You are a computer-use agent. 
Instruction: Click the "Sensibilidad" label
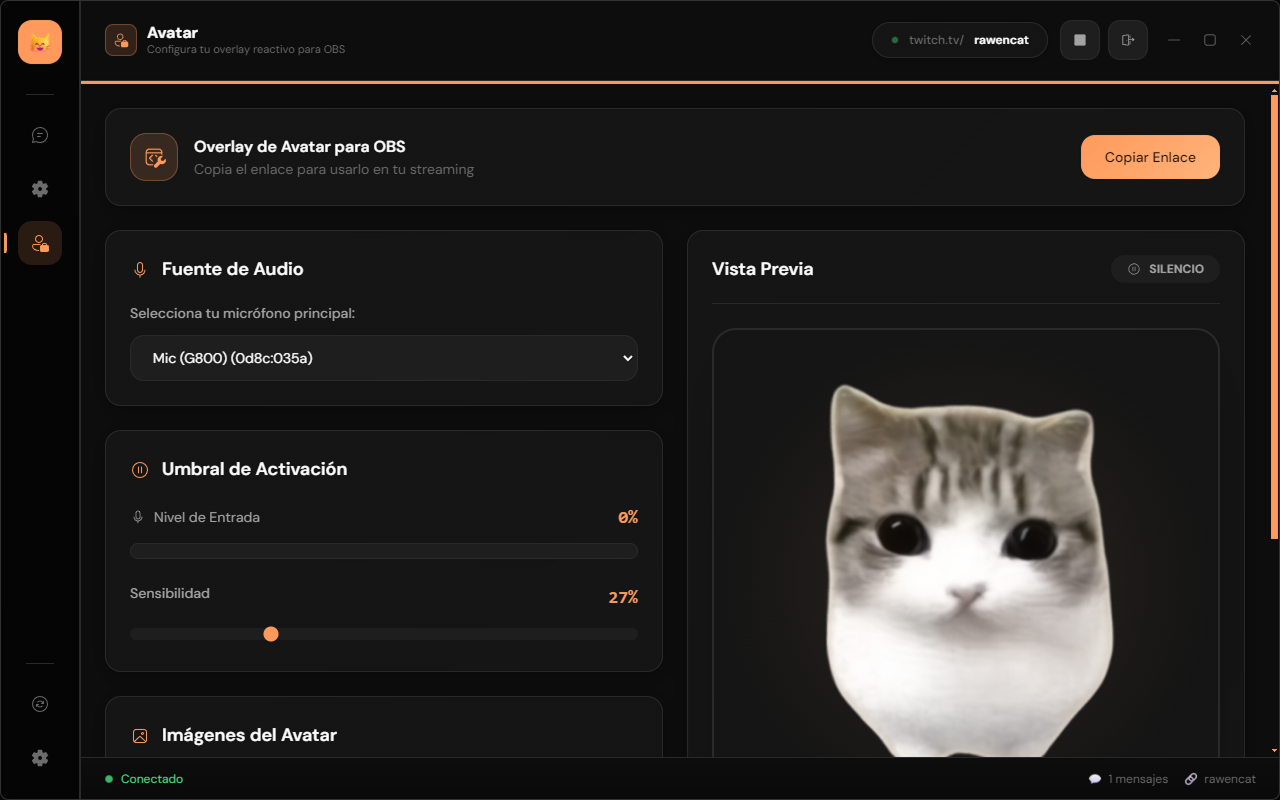tap(170, 593)
